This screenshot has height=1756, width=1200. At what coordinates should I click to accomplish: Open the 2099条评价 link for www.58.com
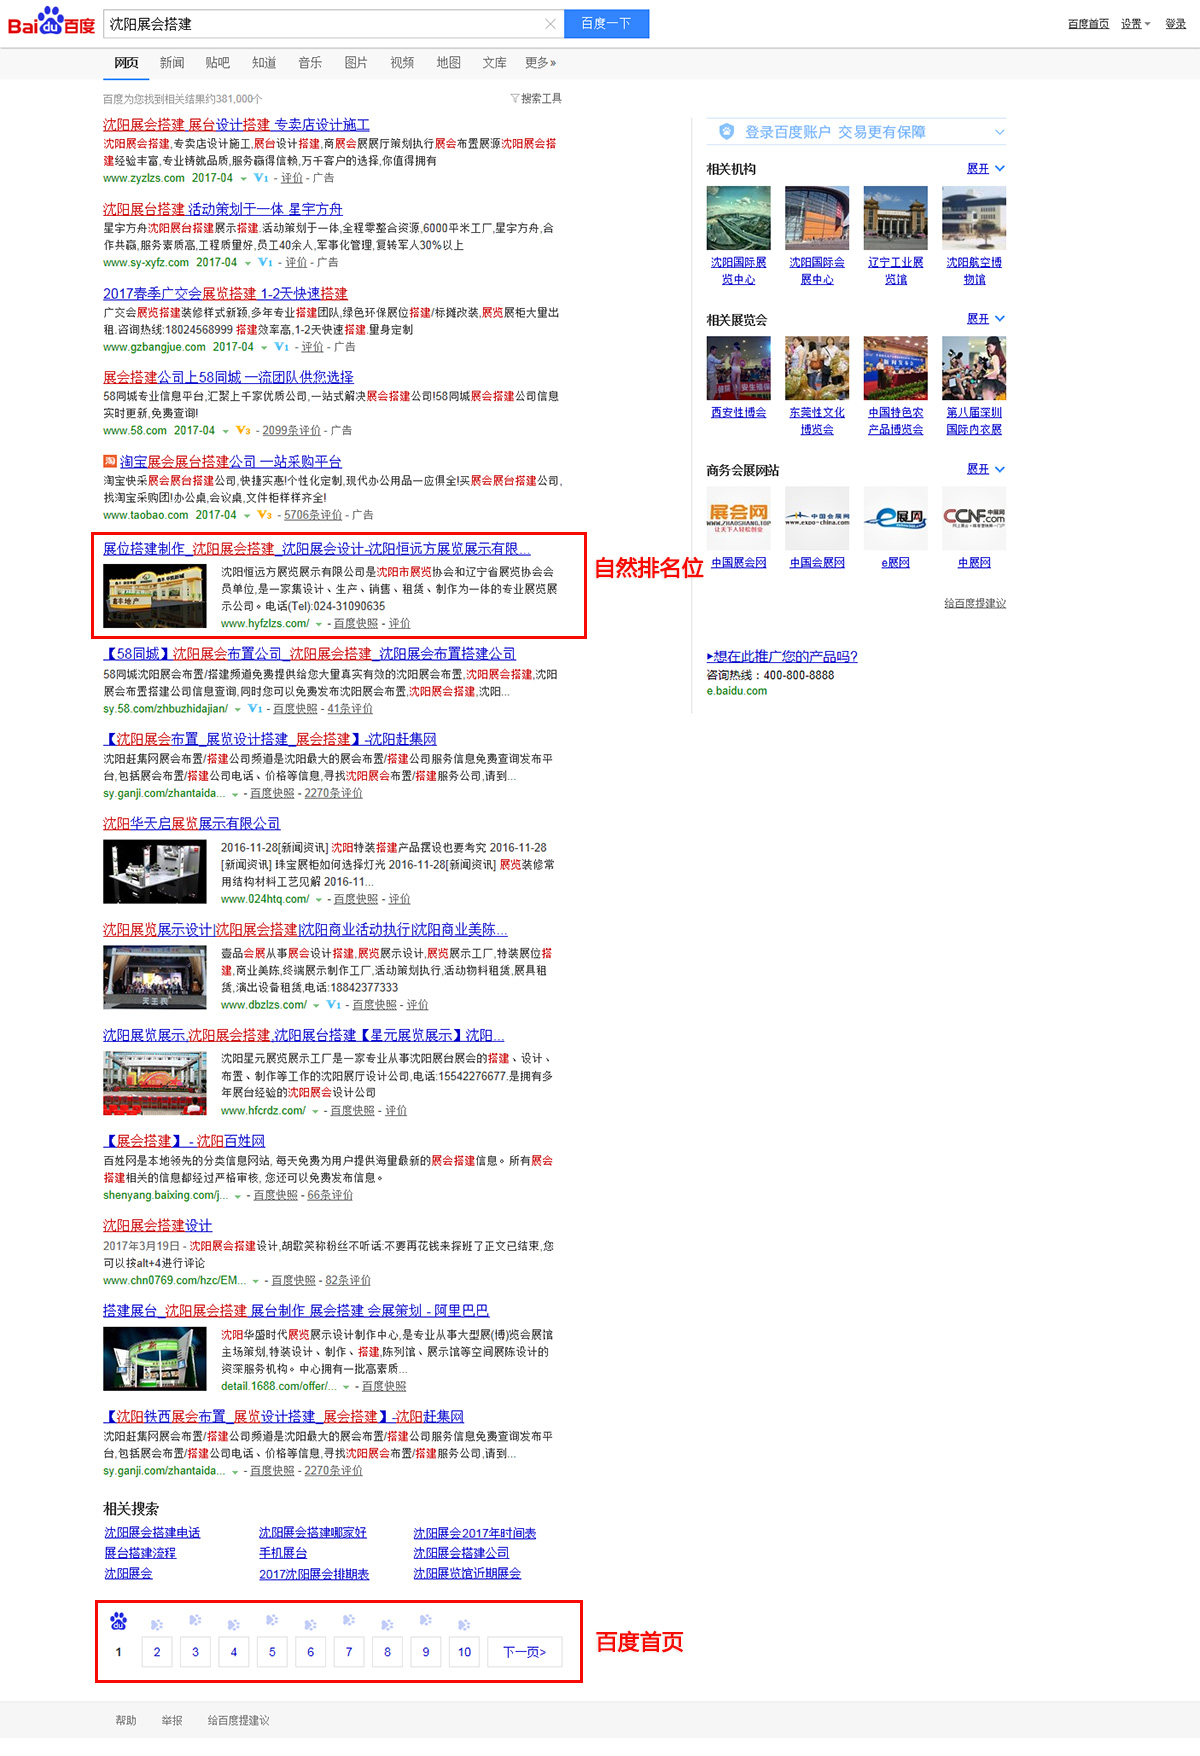(292, 431)
